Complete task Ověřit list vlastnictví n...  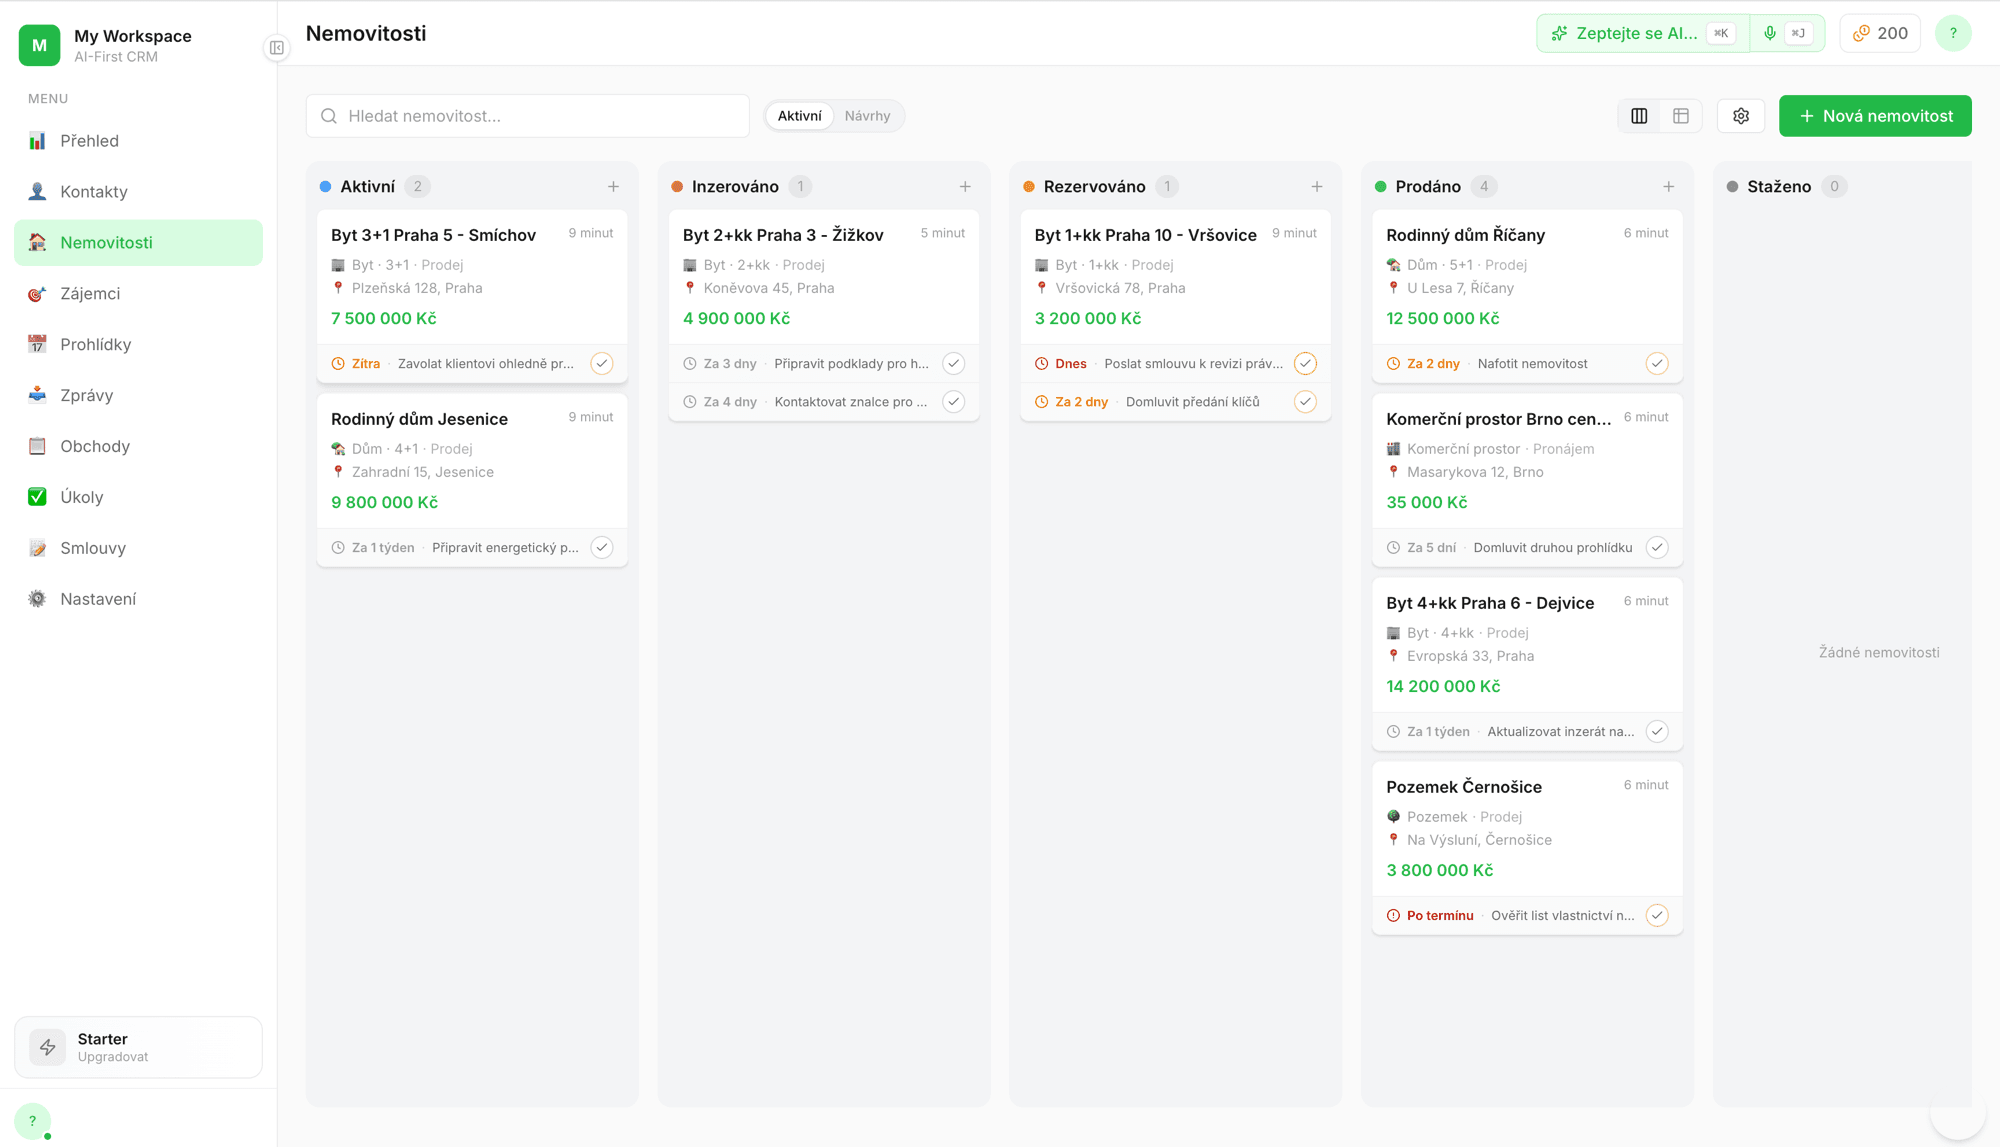(x=1658, y=916)
